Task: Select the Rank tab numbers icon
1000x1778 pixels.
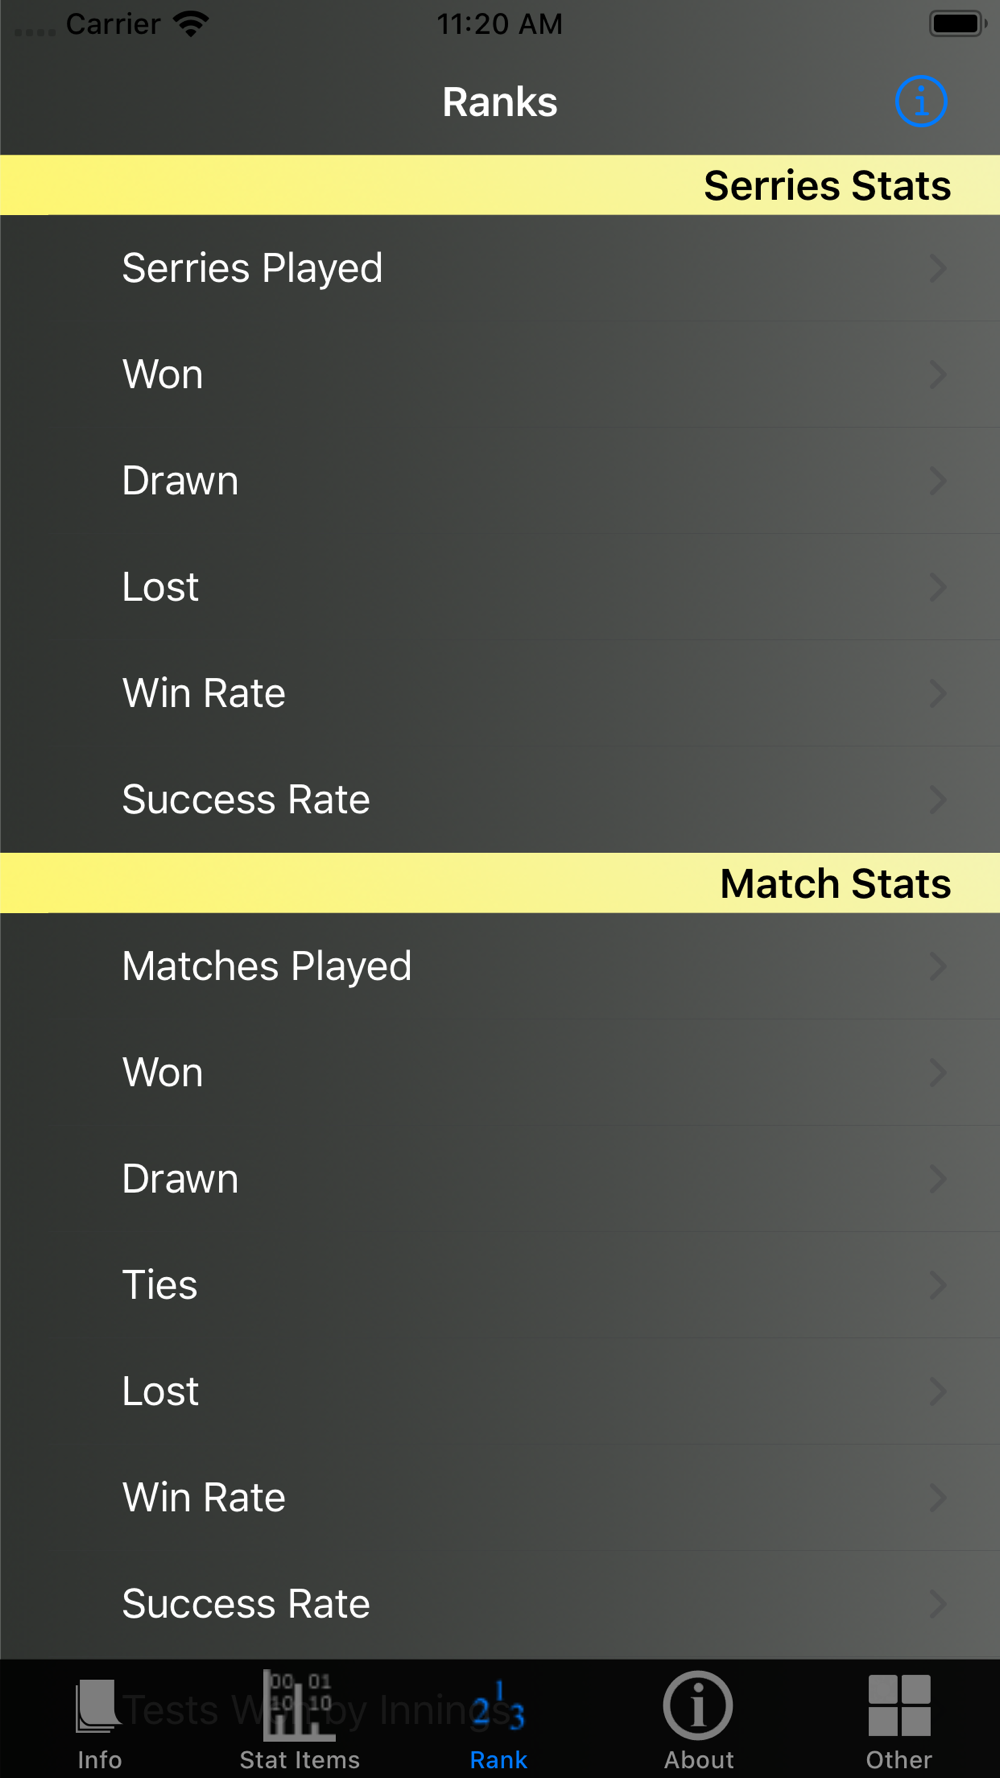Action: (498, 1706)
